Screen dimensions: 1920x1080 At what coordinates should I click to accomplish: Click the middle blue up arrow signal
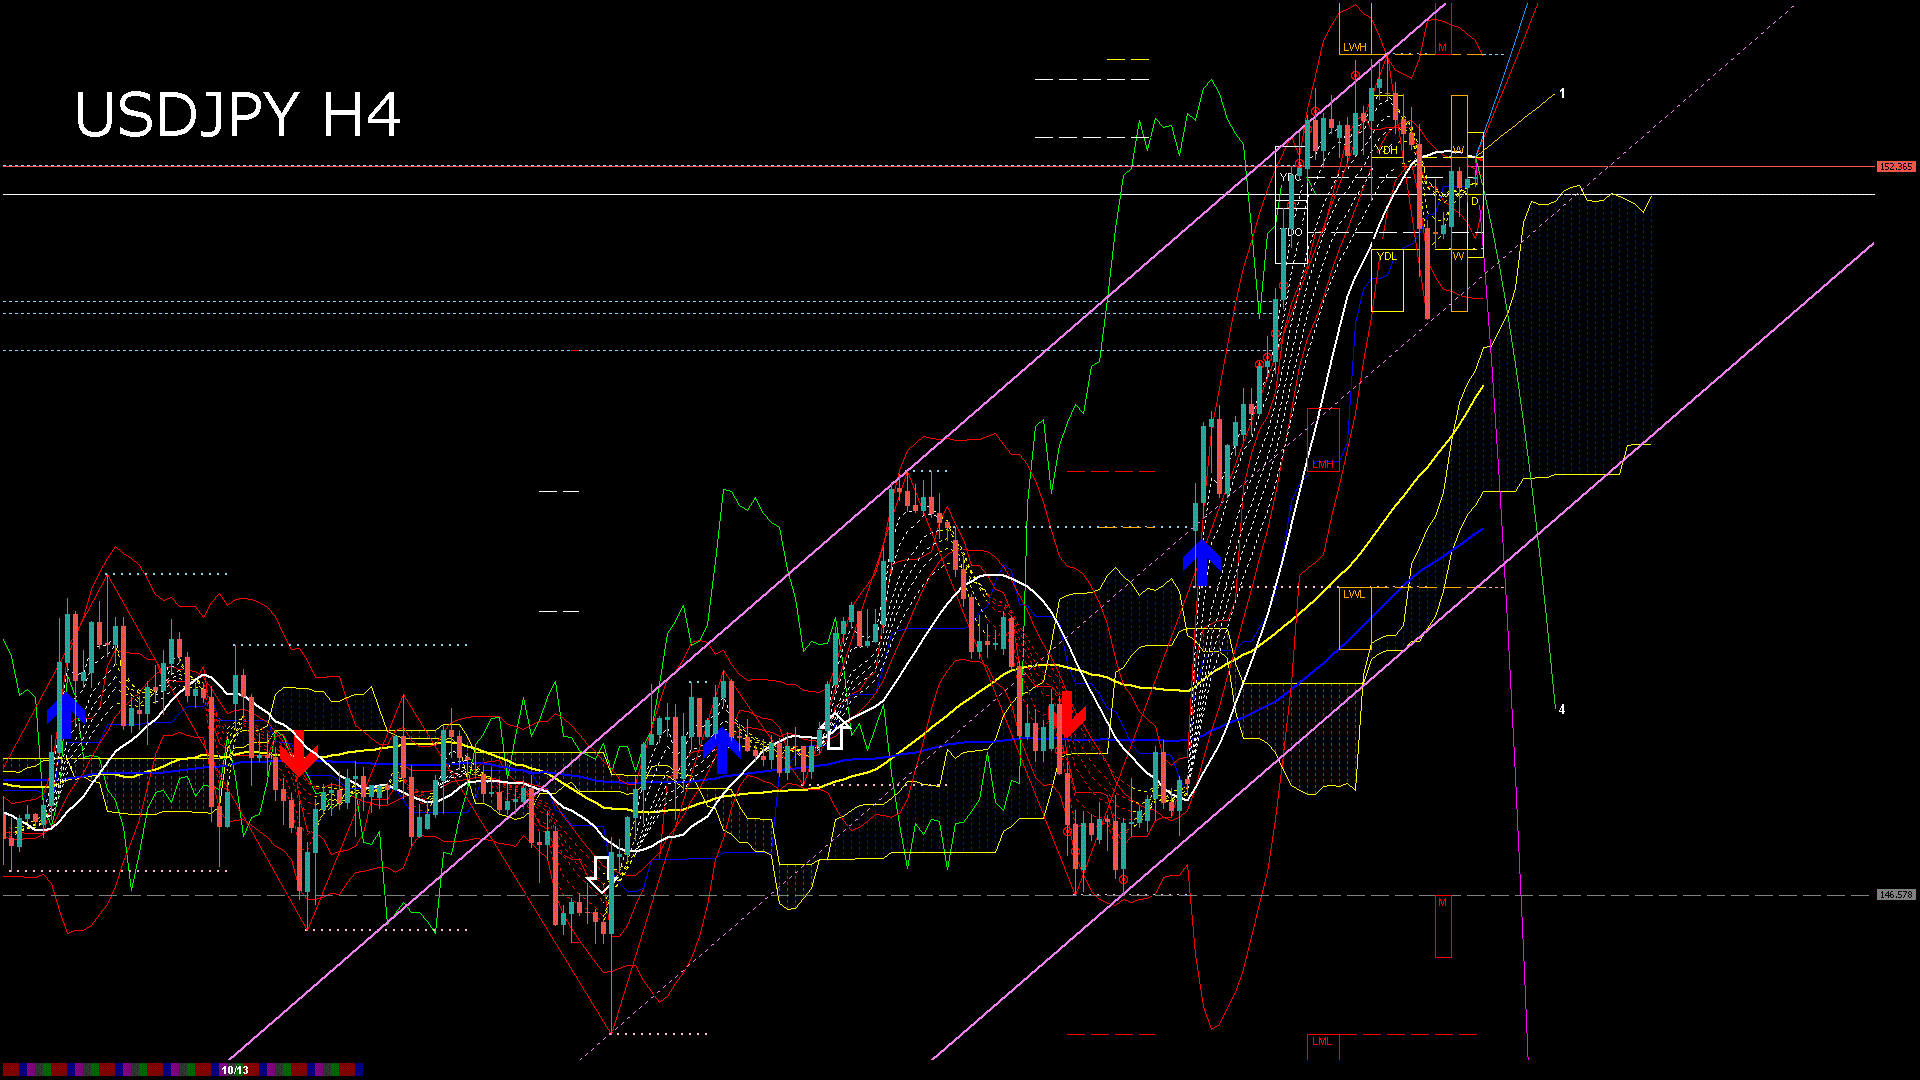coord(722,751)
